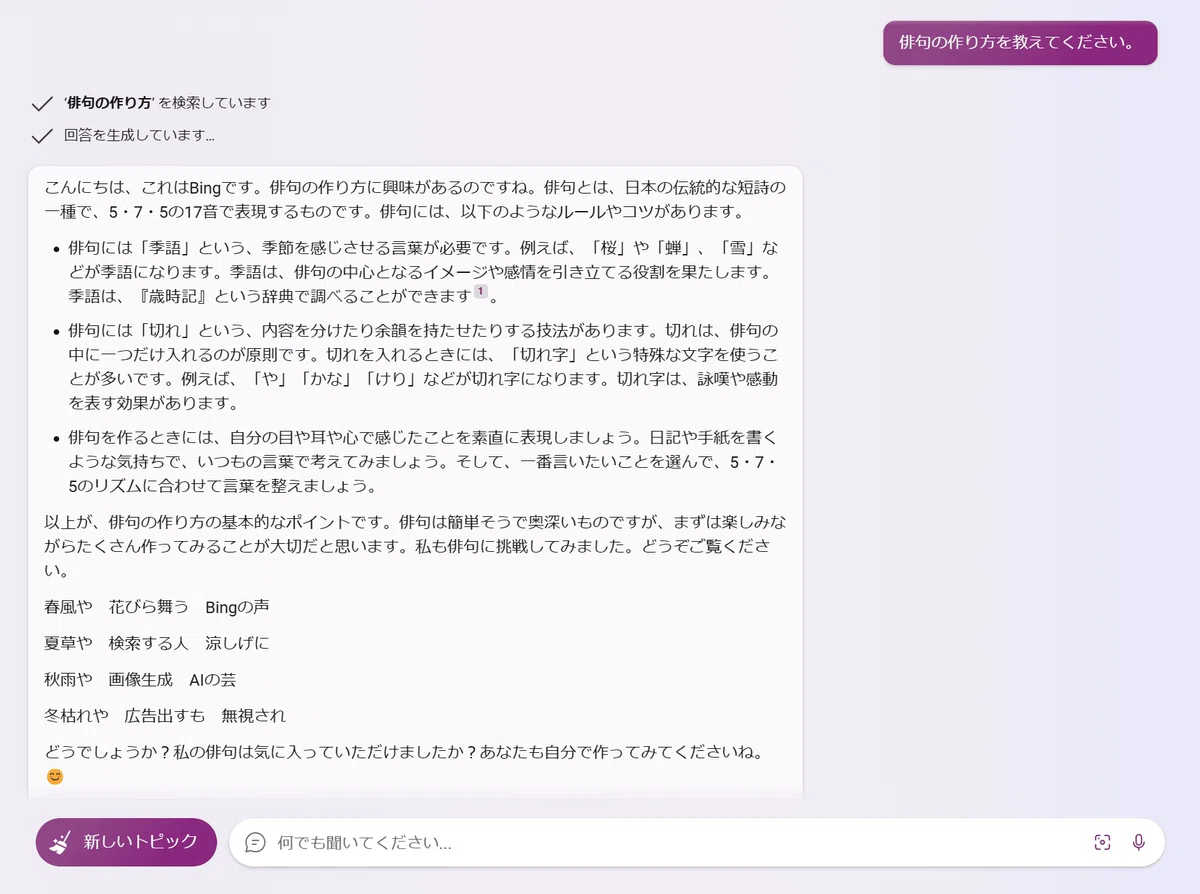1200x894 pixels.
Task: Click the chat bubble icon in input box
Action: coord(256,843)
